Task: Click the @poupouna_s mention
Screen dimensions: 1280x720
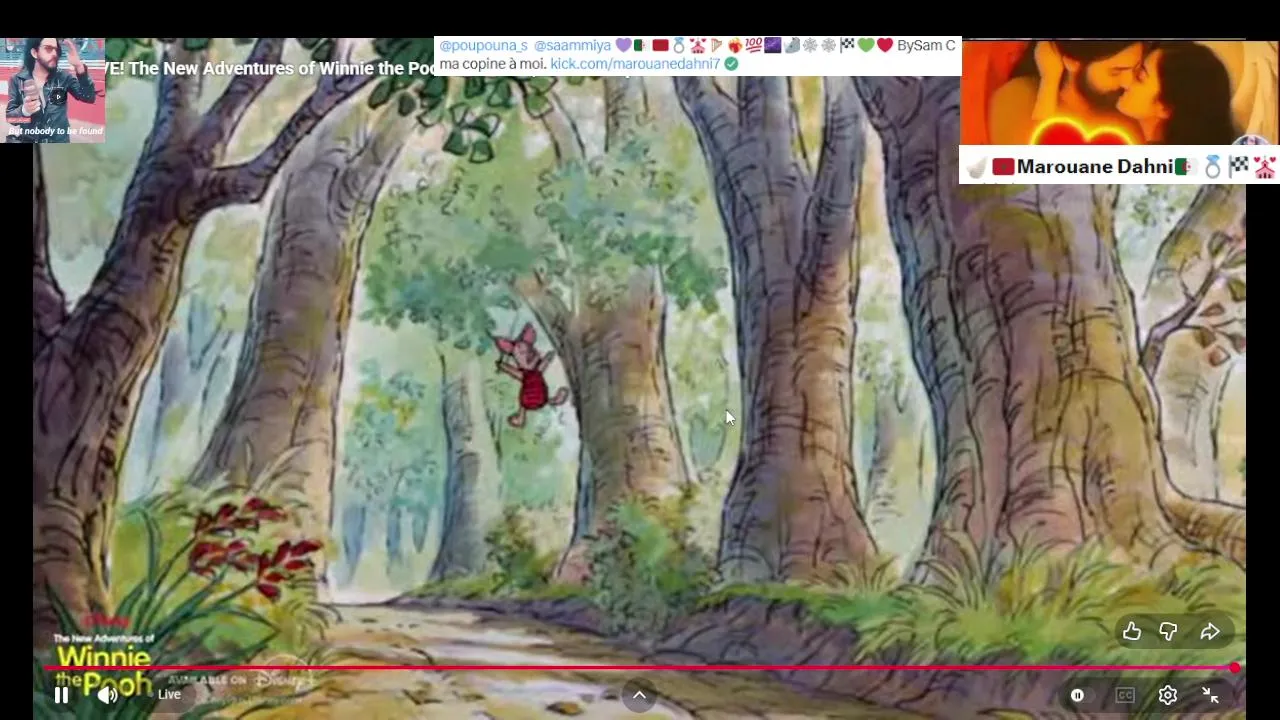Action: pyautogui.click(x=483, y=45)
